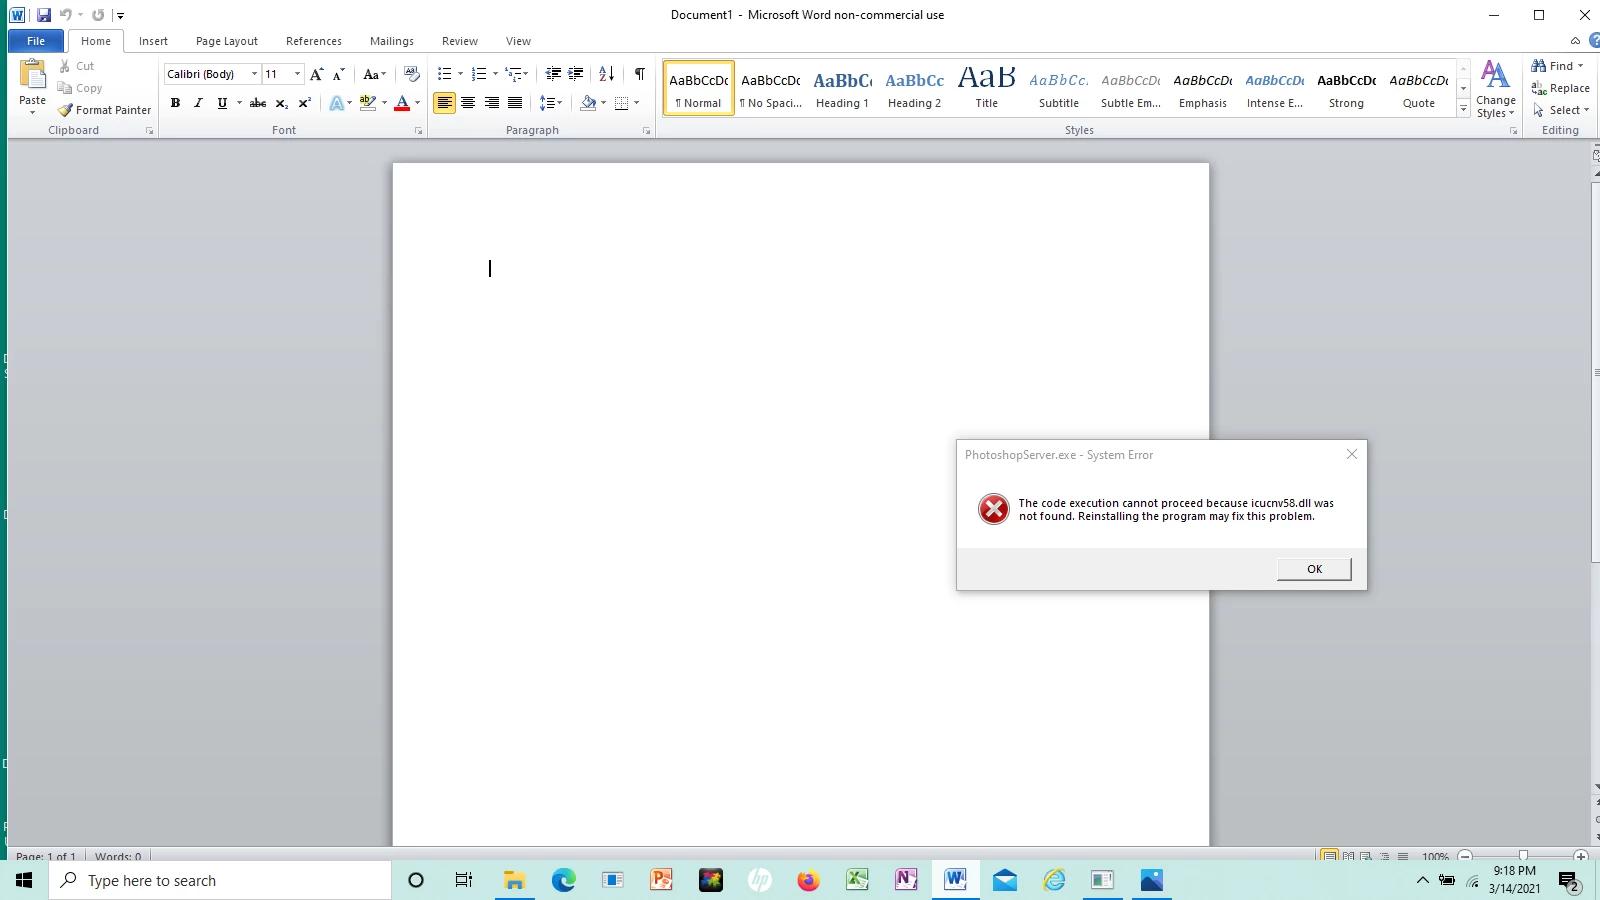Click the Increase Indent icon

[576, 74]
